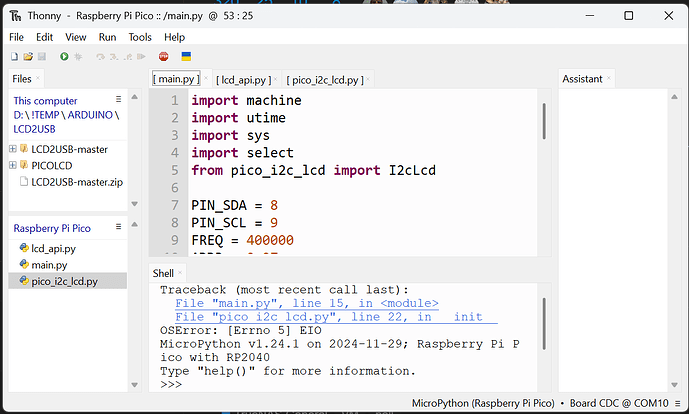This screenshot has width=689, height=414.
Task: Stop the backend with the red STOP icon
Action: 163,56
